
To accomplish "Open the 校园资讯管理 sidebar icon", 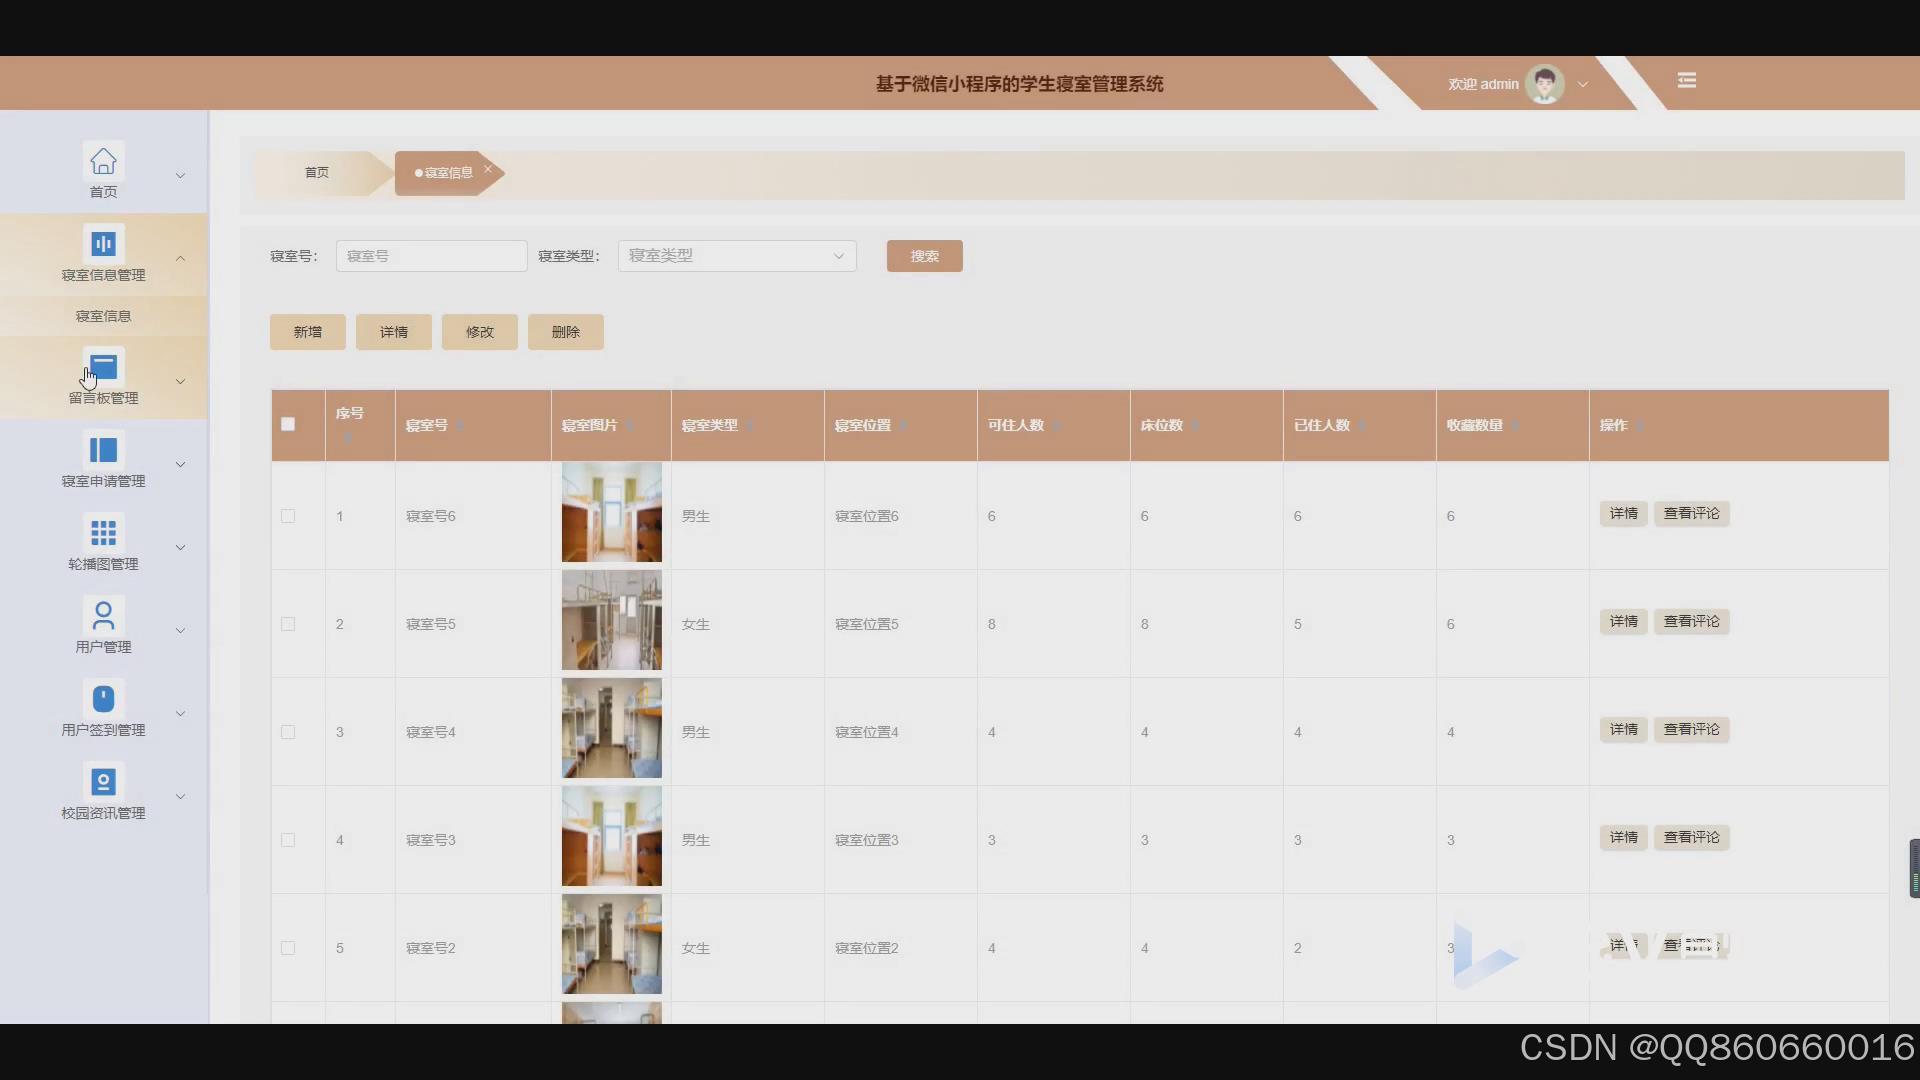I will (103, 781).
